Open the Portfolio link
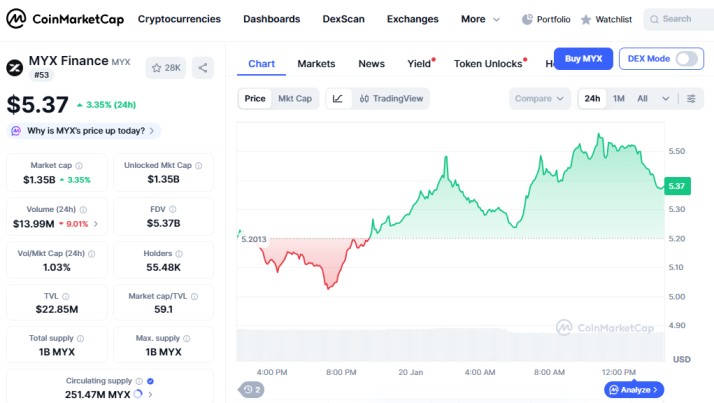Viewport: 714px width, 403px height. click(x=546, y=19)
